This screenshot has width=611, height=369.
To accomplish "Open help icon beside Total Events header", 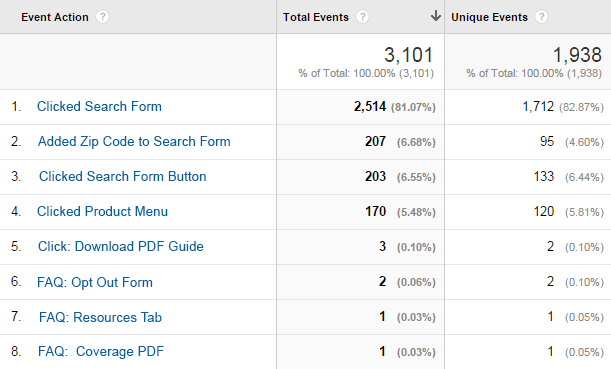I will point(362,17).
